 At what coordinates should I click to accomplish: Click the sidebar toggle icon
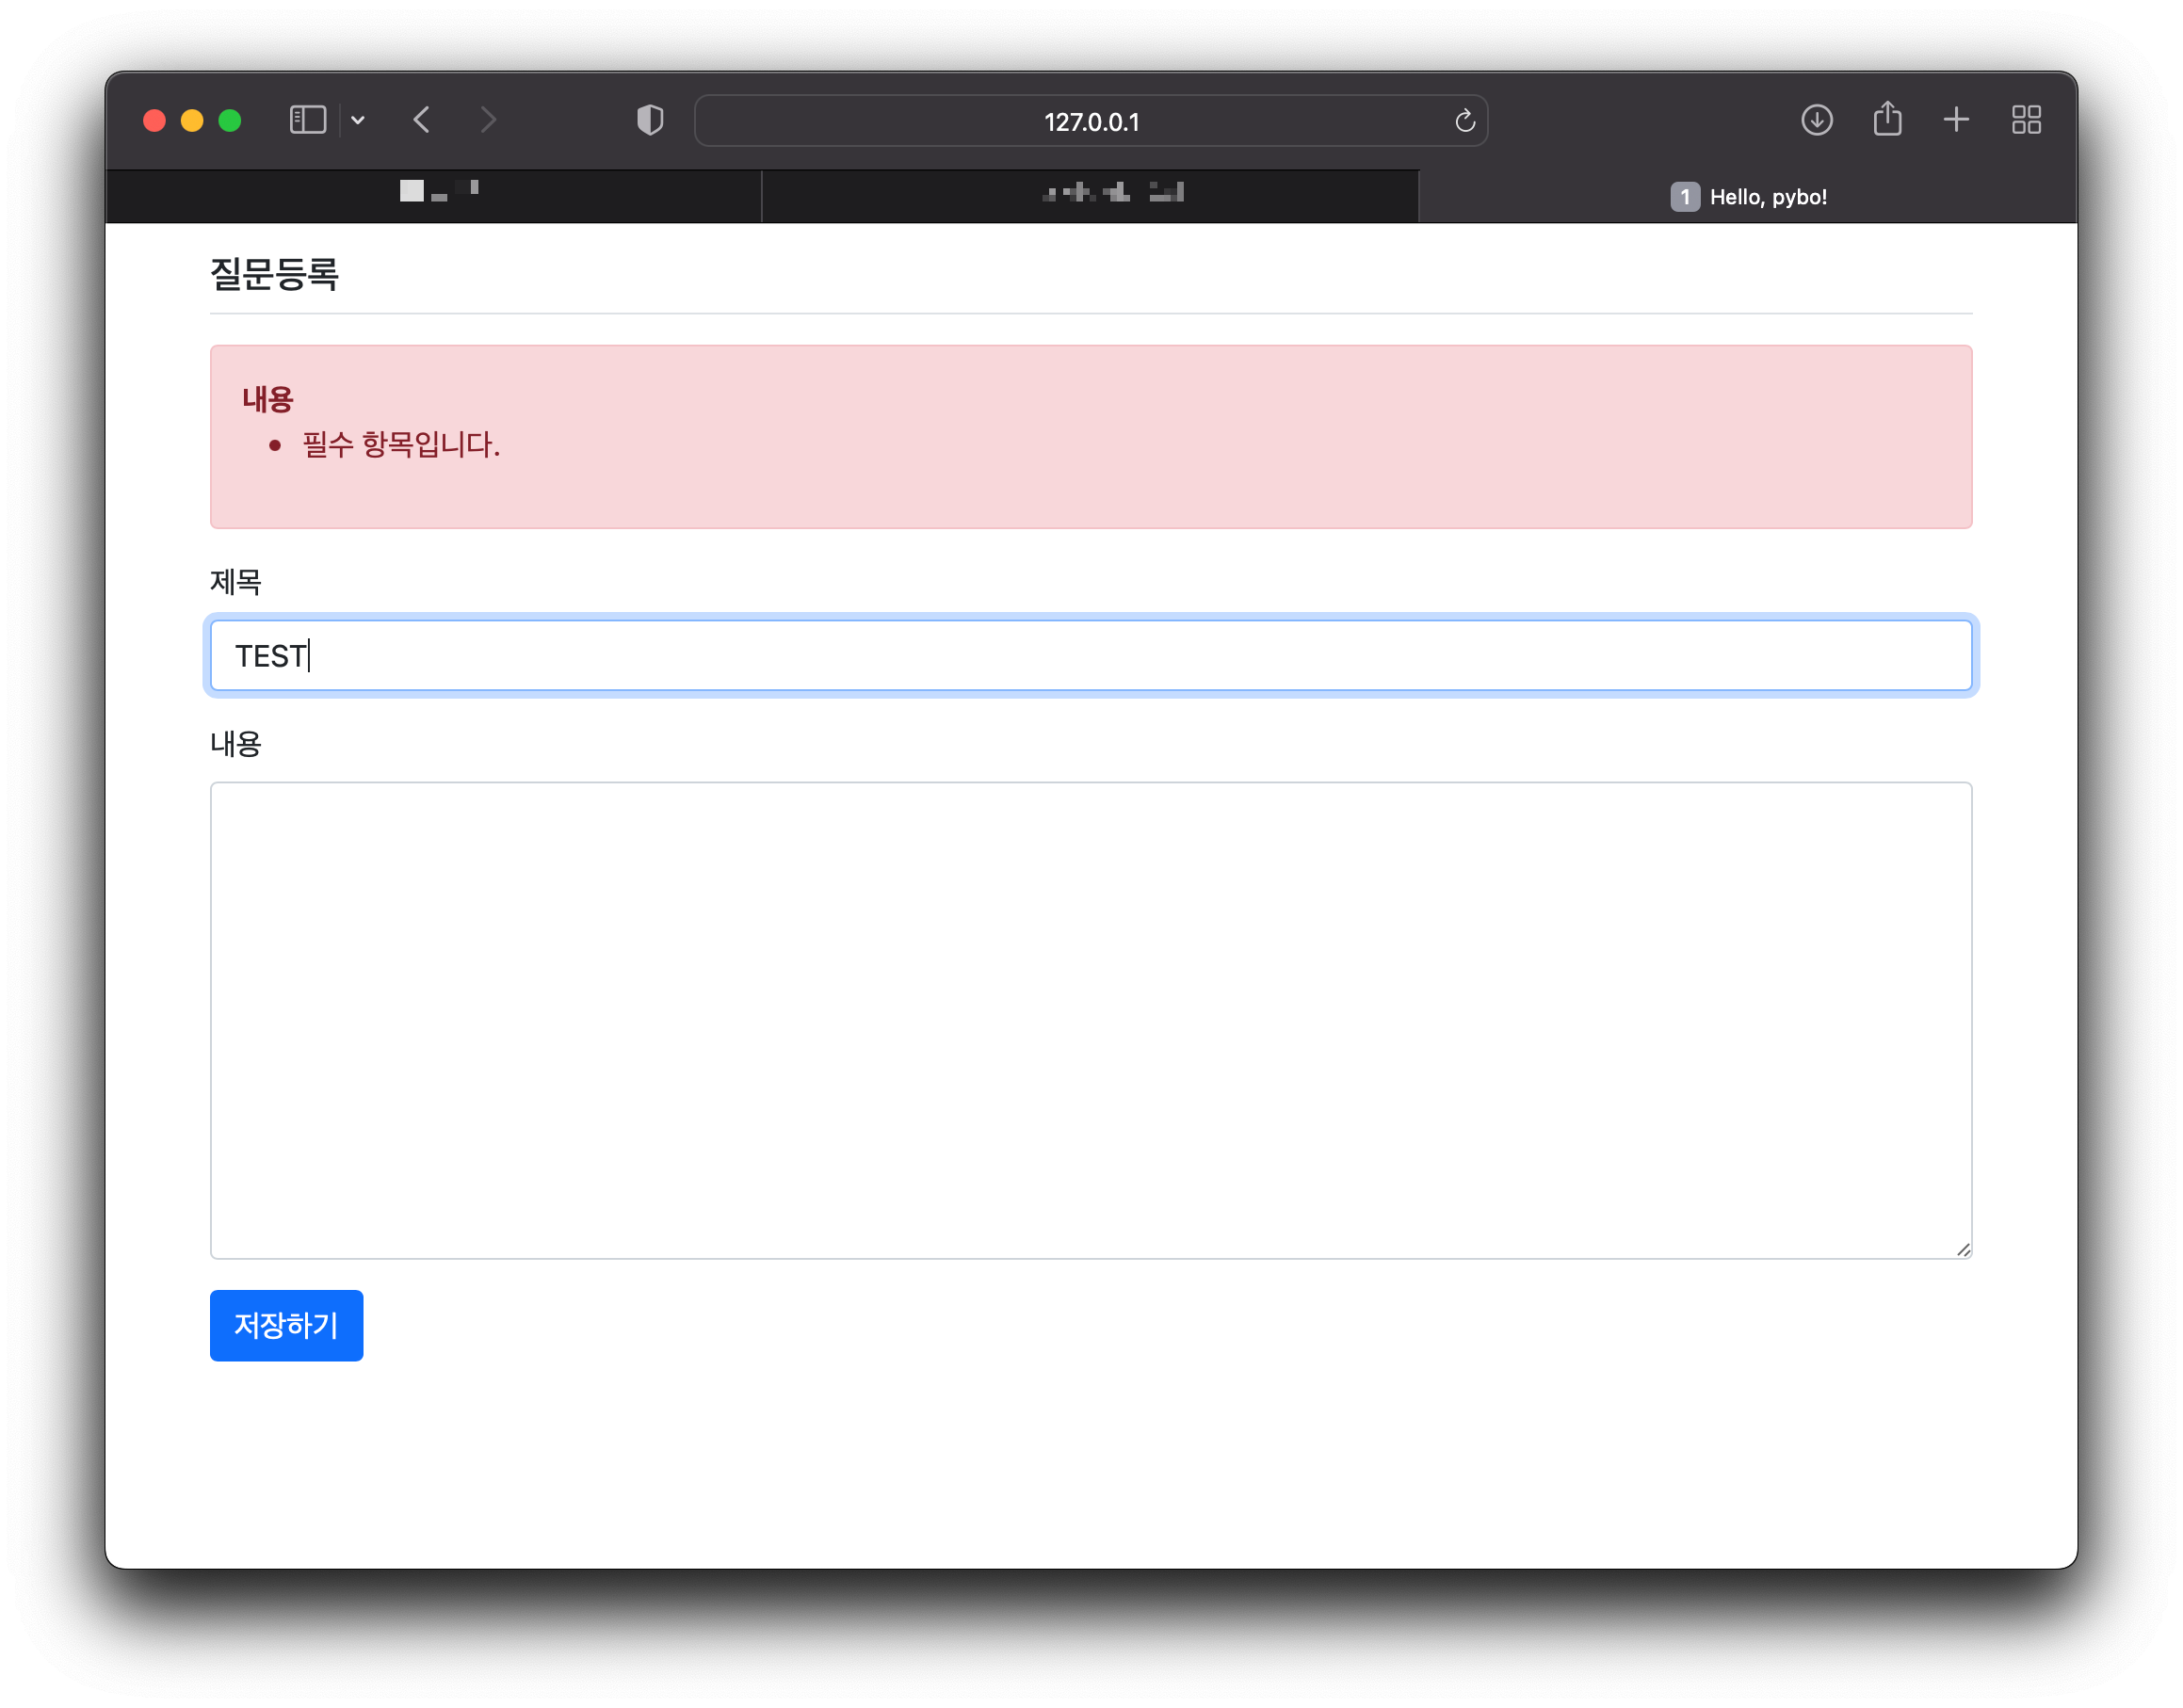[307, 120]
